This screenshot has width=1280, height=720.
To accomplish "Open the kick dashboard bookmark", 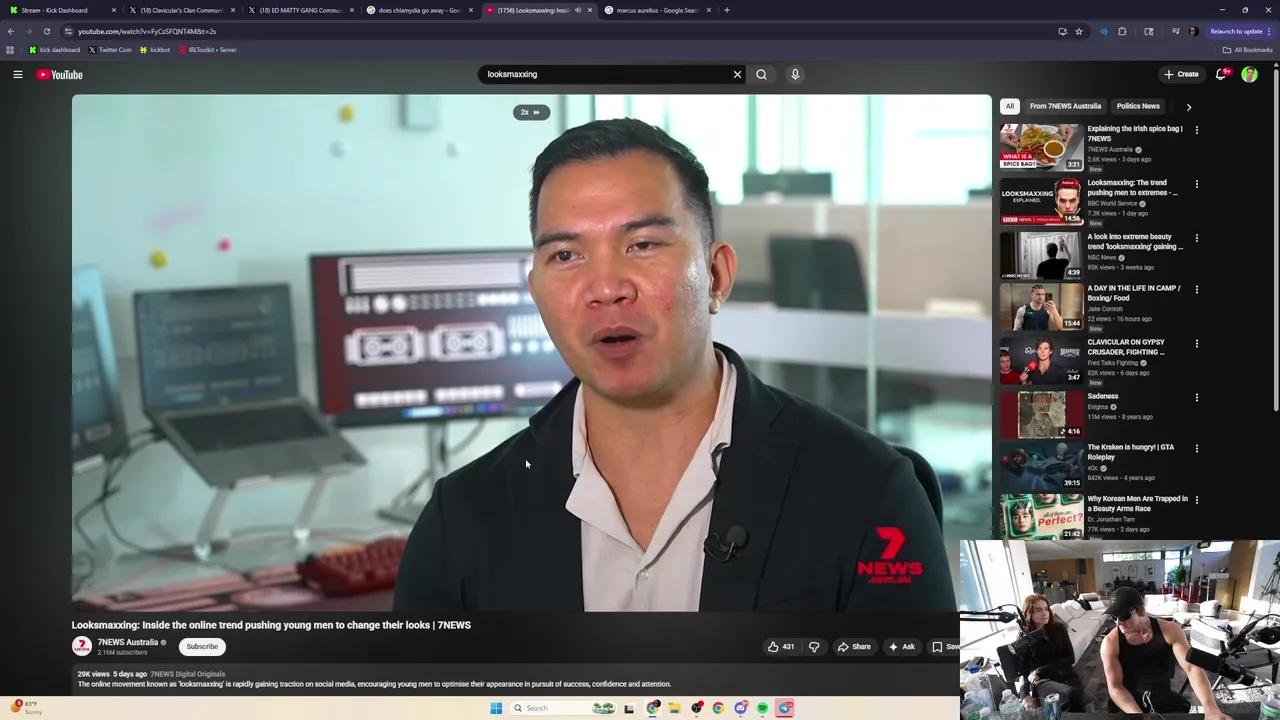I will point(55,49).
